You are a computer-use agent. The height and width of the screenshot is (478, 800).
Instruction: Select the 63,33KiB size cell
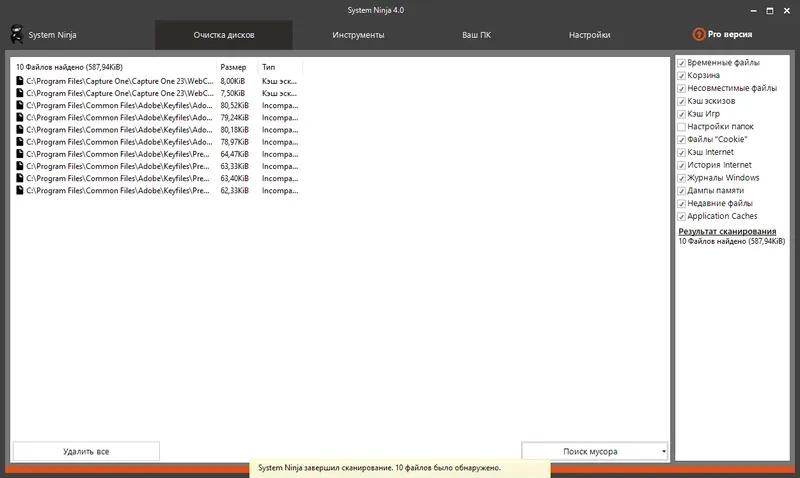click(x=235, y=166)
